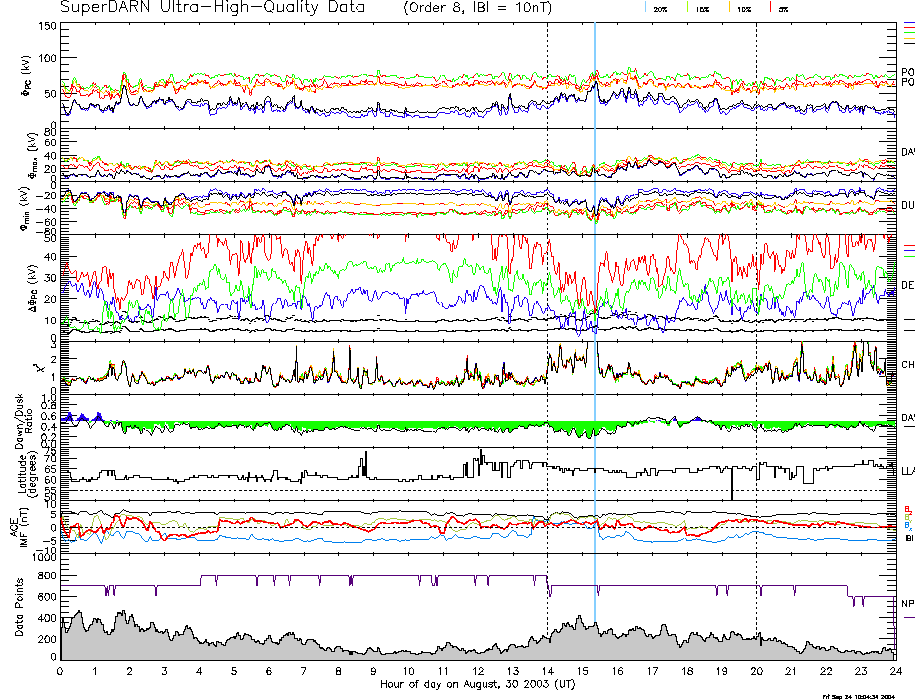Viewport: 915px width, 700px height.
Task: Click the Order 8 |B| = 10nT subtitle
Action: (x=476, y=8)
